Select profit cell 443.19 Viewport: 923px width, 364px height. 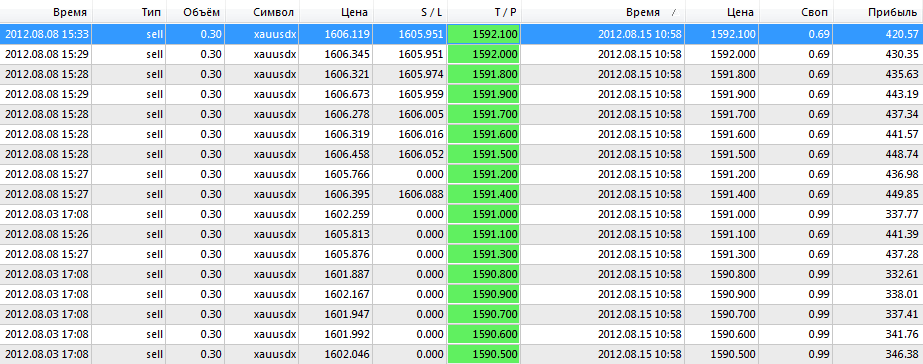pos(878,94)
